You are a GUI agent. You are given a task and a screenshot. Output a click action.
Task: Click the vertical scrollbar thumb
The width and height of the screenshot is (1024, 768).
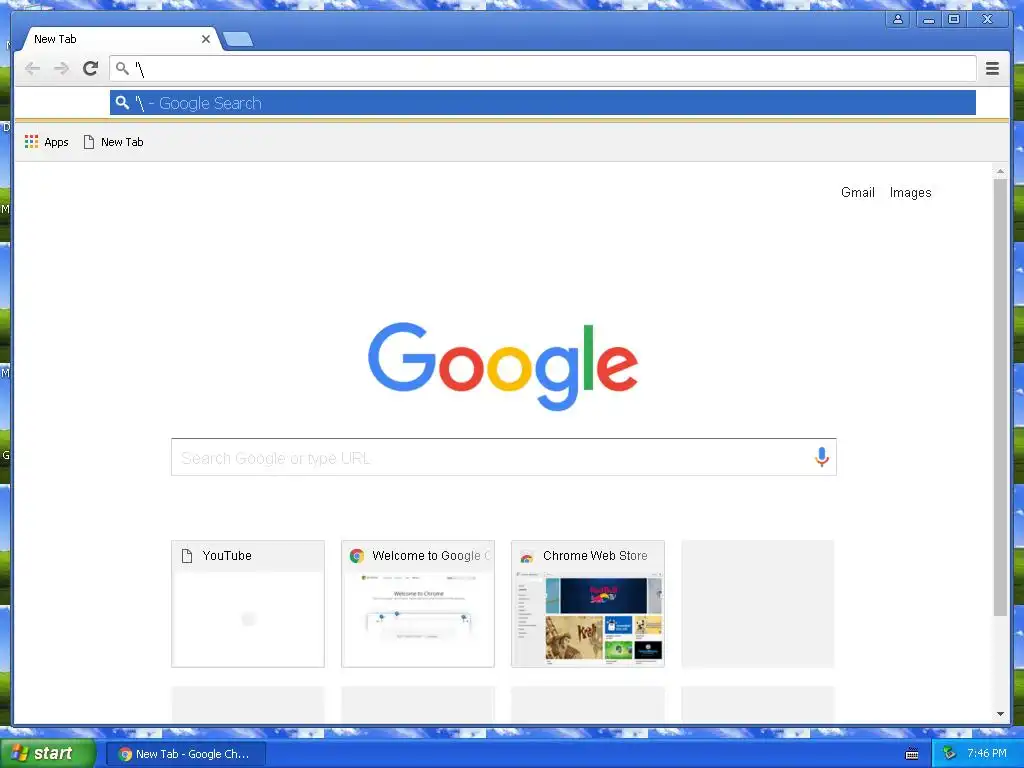pyautogui.click(x=1000, y=397)
